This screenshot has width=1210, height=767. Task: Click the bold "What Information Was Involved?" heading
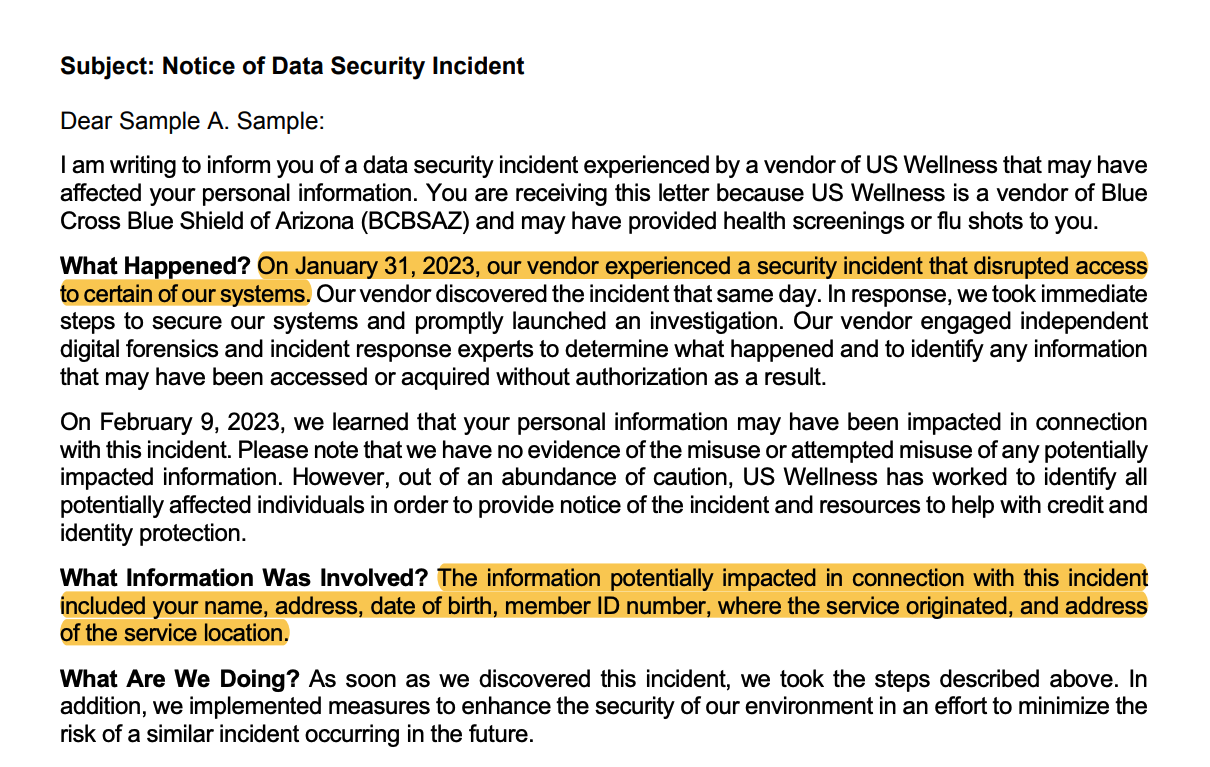point(244,578)
